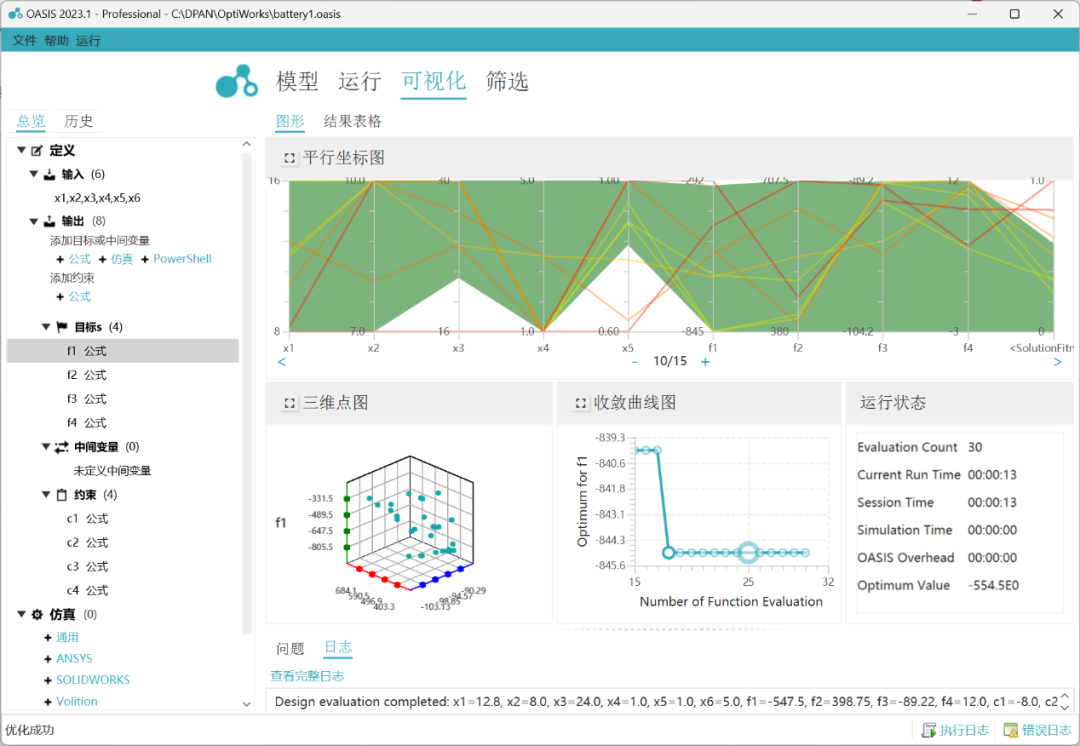Select constraint c4 公式 in tree

click(87, 590)
